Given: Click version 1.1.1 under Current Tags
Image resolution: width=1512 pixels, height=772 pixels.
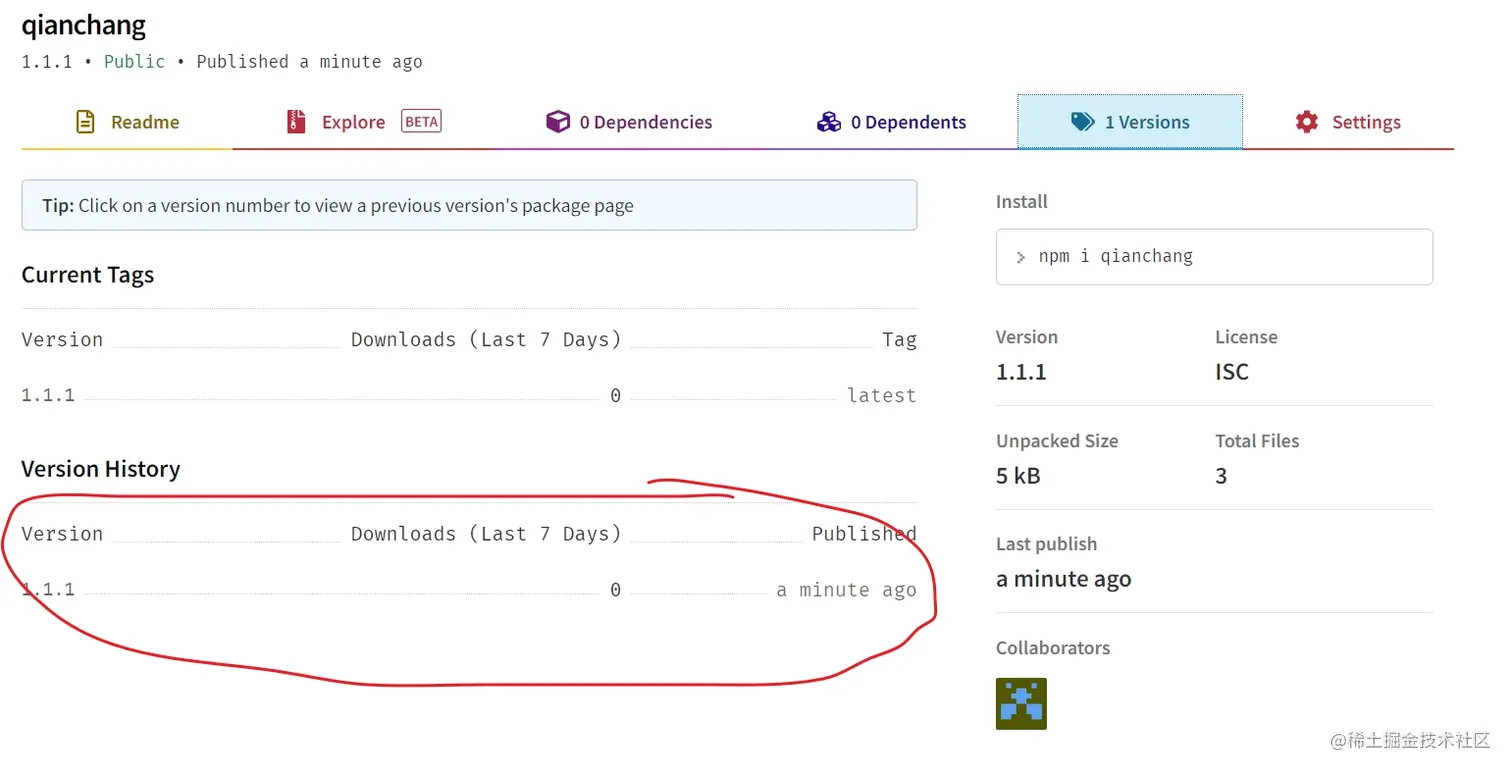Looking at the screenshot, I should (47, 394).
